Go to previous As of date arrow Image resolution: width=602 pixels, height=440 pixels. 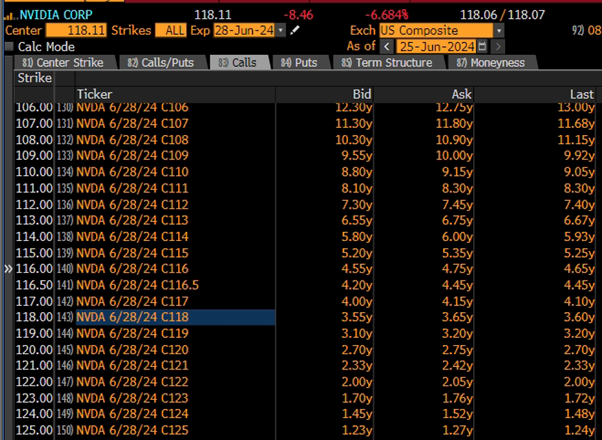(387, 47)
